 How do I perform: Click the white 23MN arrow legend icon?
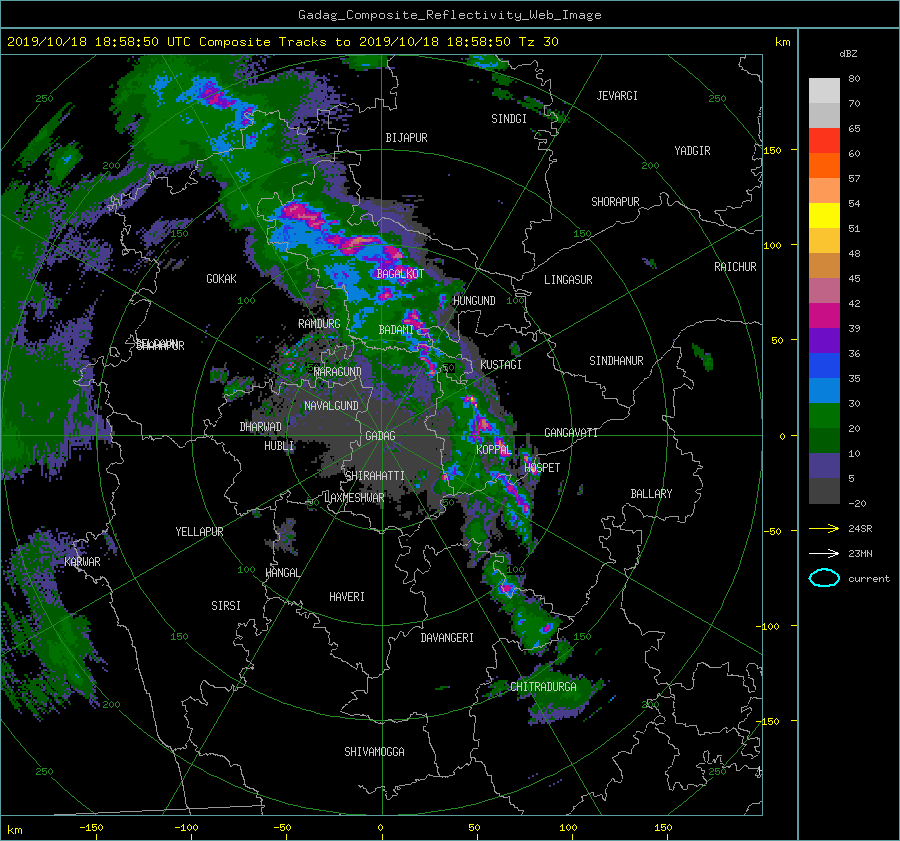coord(824,553)
